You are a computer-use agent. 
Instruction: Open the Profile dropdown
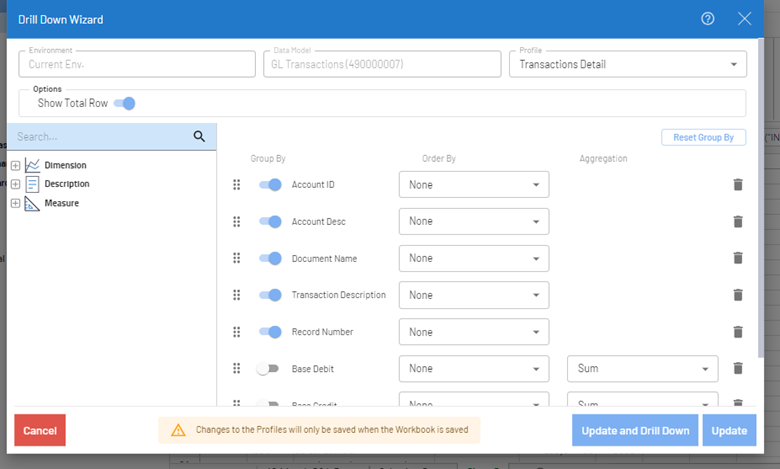pos(627,65)
